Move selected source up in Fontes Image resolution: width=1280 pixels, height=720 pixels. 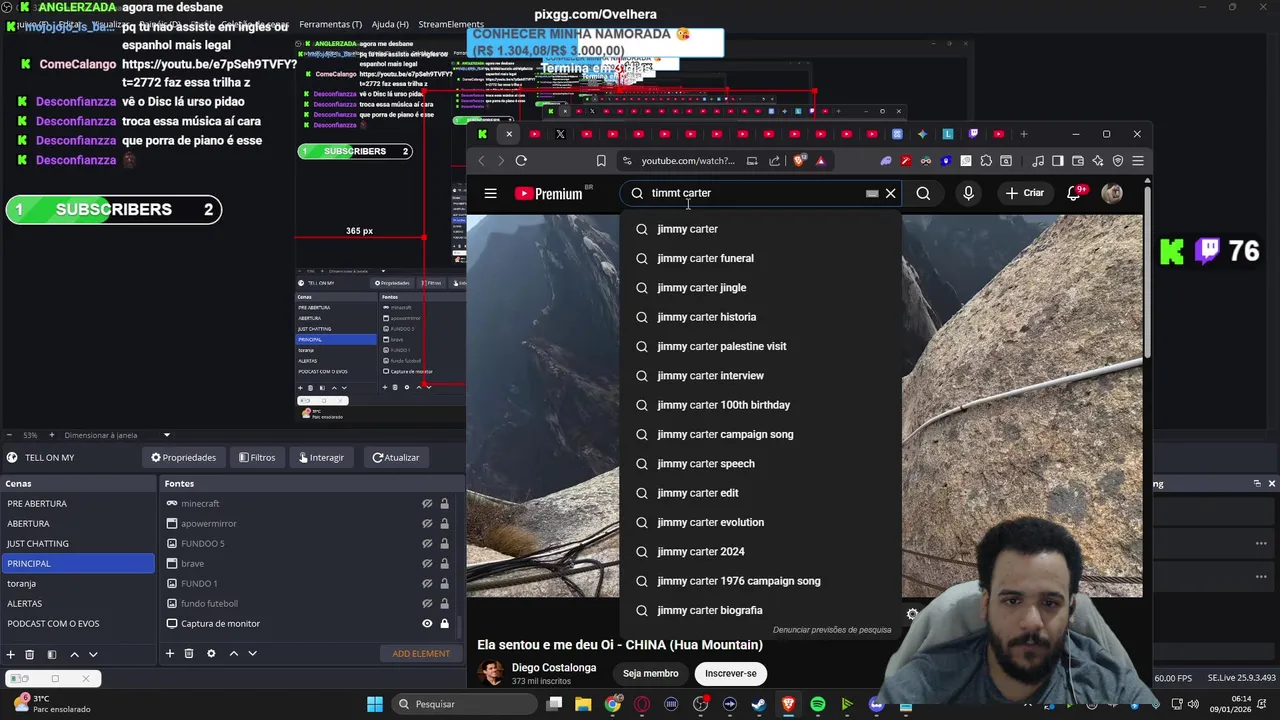pyautogui.click(x=234, y=654)
